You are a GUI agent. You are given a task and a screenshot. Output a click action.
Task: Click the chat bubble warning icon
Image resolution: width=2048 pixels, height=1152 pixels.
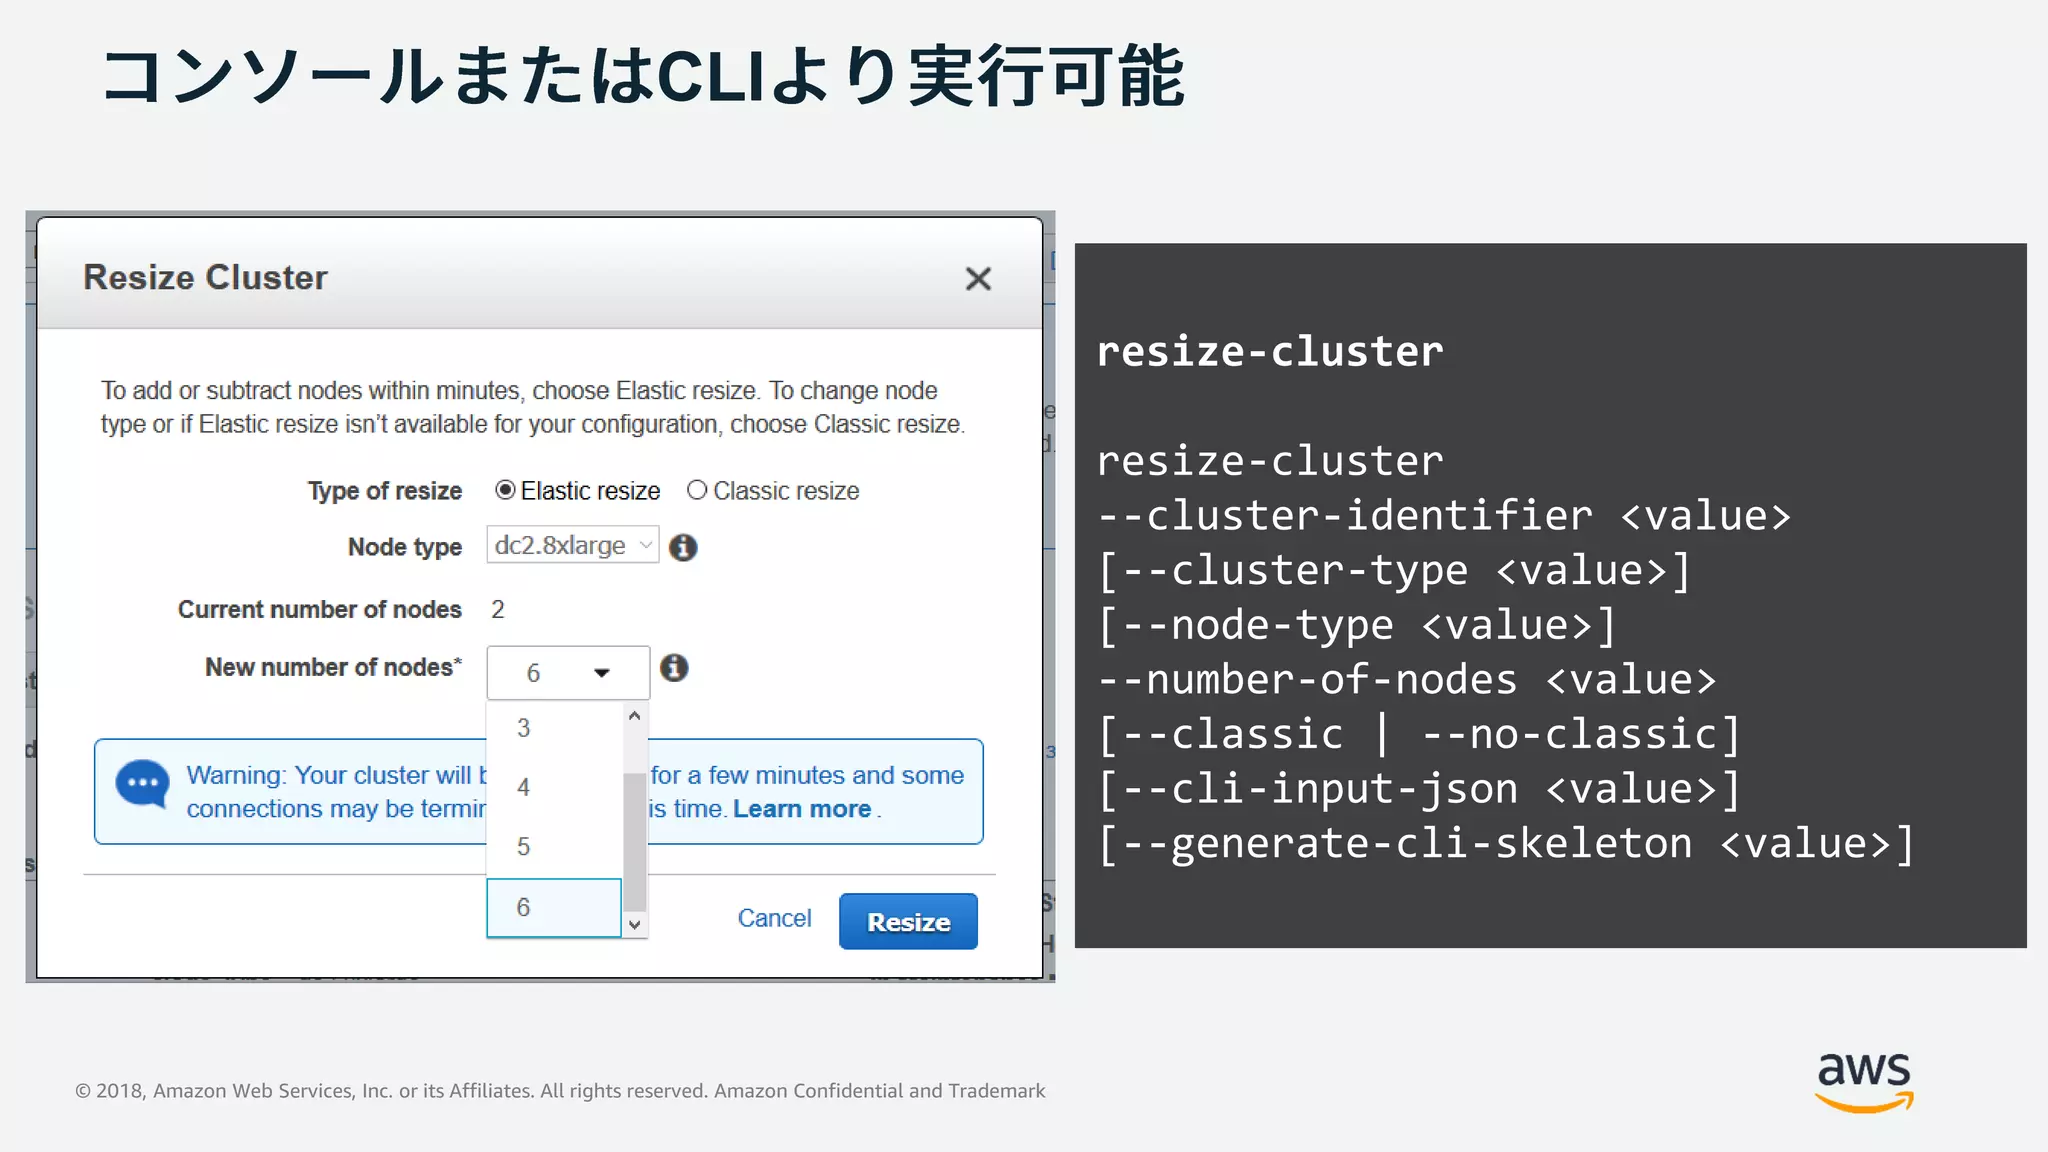pyautogui.click(x=142, y=785)
